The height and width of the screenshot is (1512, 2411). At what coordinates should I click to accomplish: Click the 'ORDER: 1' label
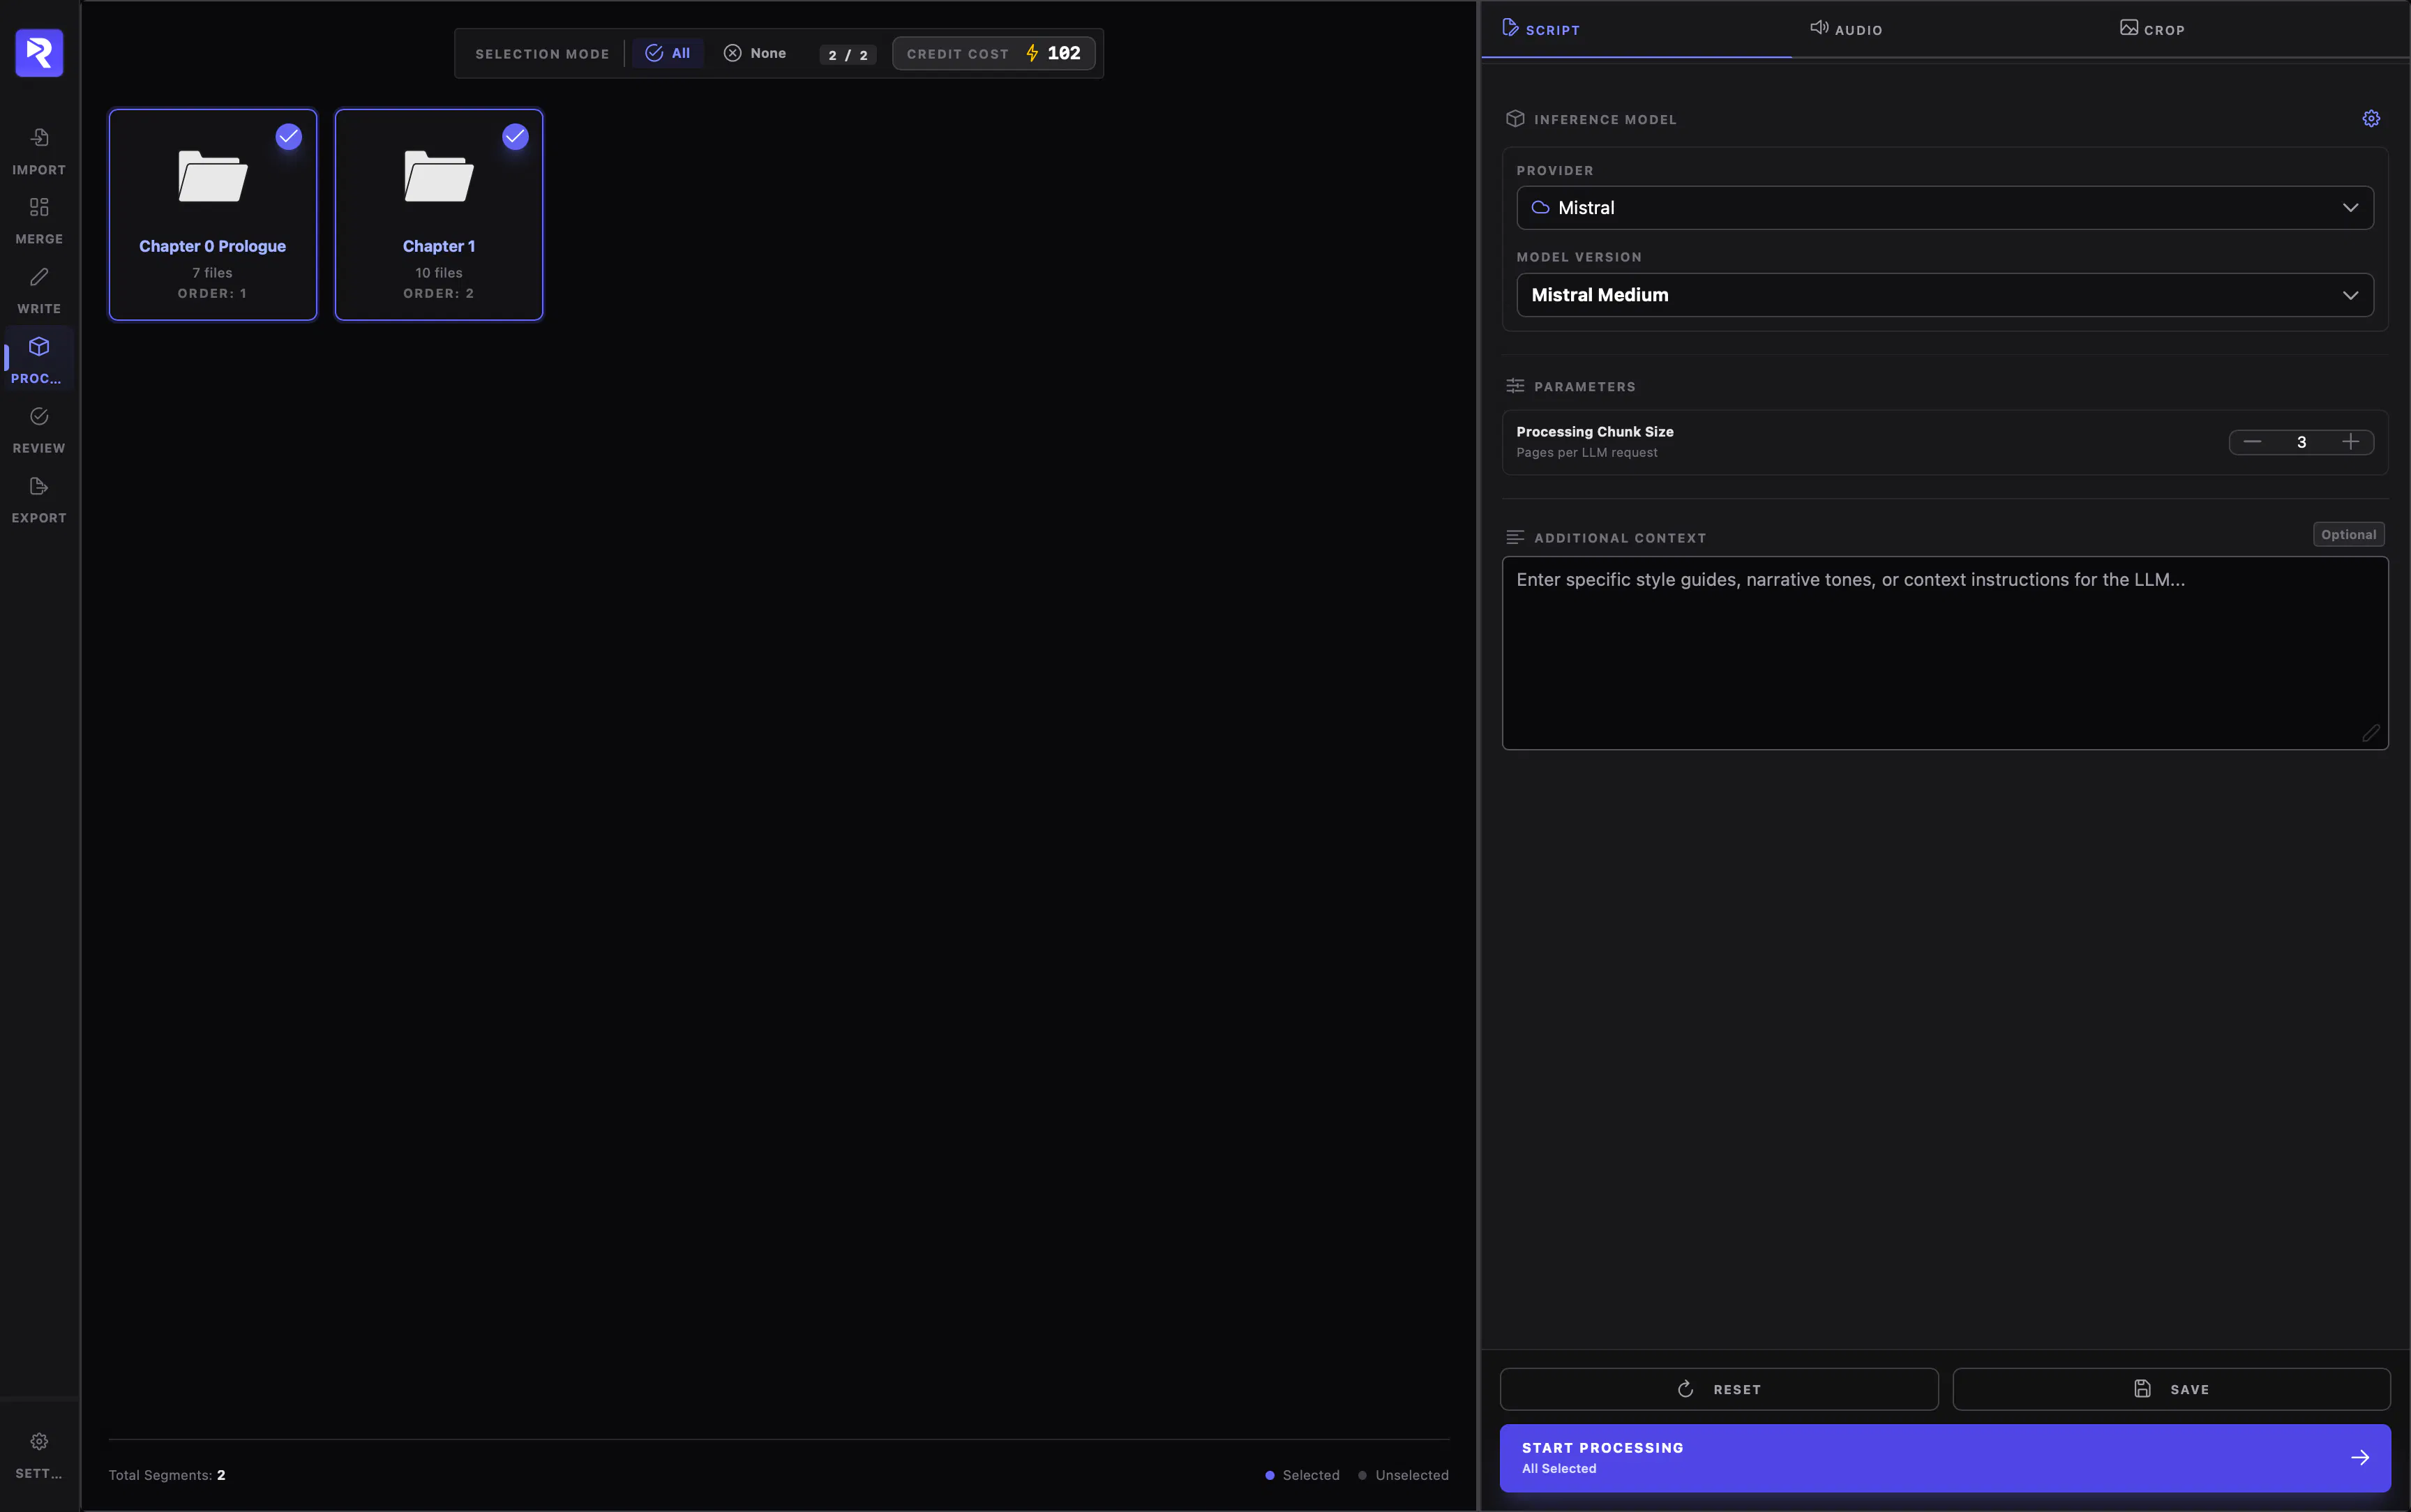click(212, 293)
